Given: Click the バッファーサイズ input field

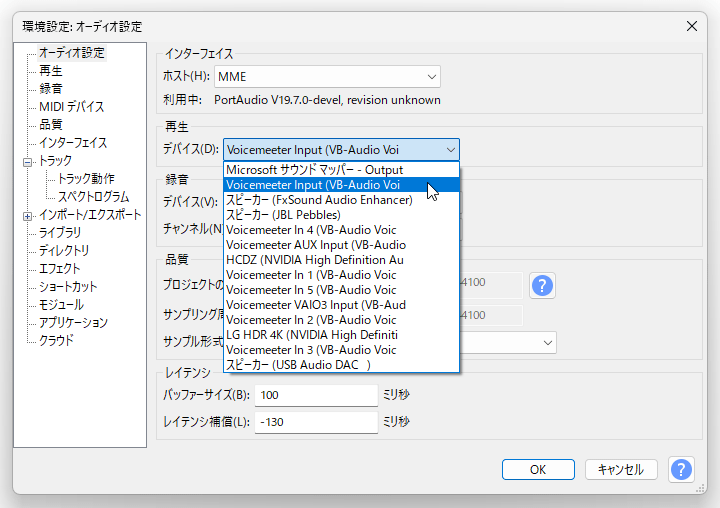Looking at the screenshot, I should pyautogui.click(x=316, y=395).
